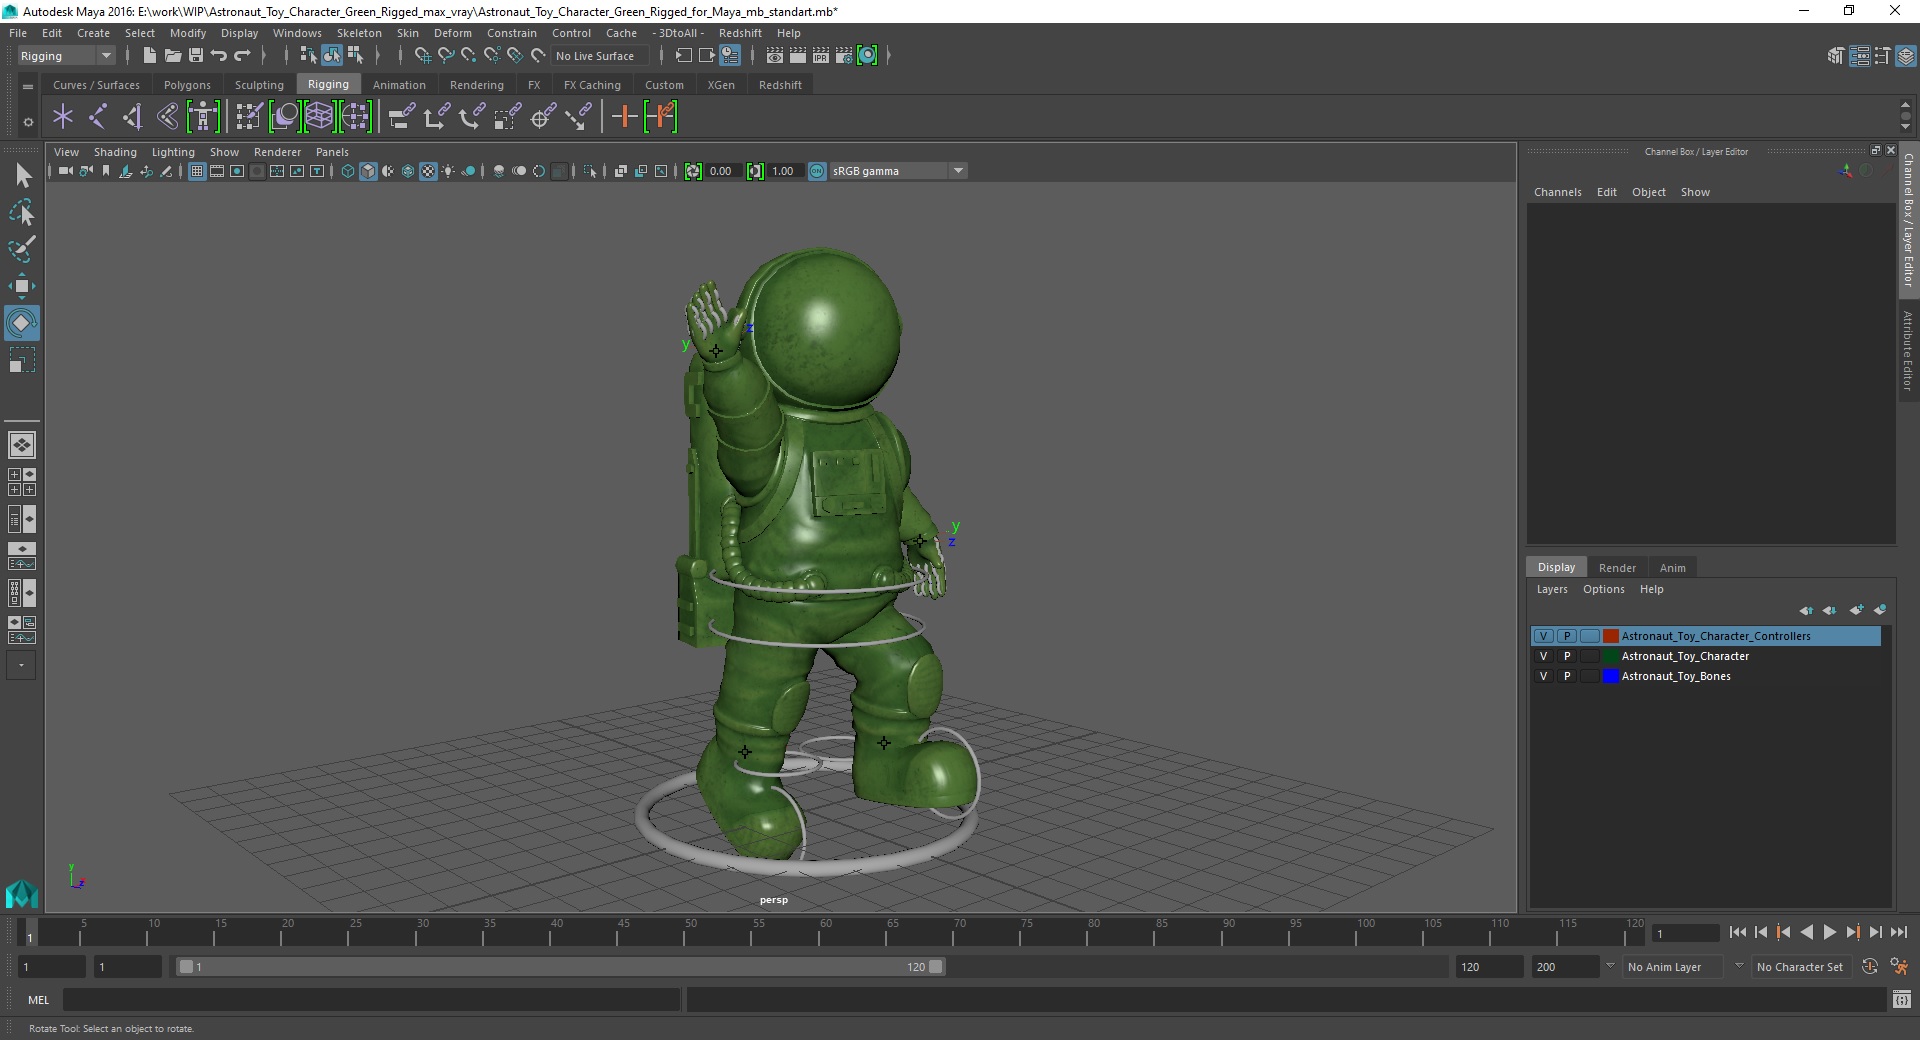Open the viewport Shading menu
Viewport: 1920px width, 1040px height.
tap(115, 152)
